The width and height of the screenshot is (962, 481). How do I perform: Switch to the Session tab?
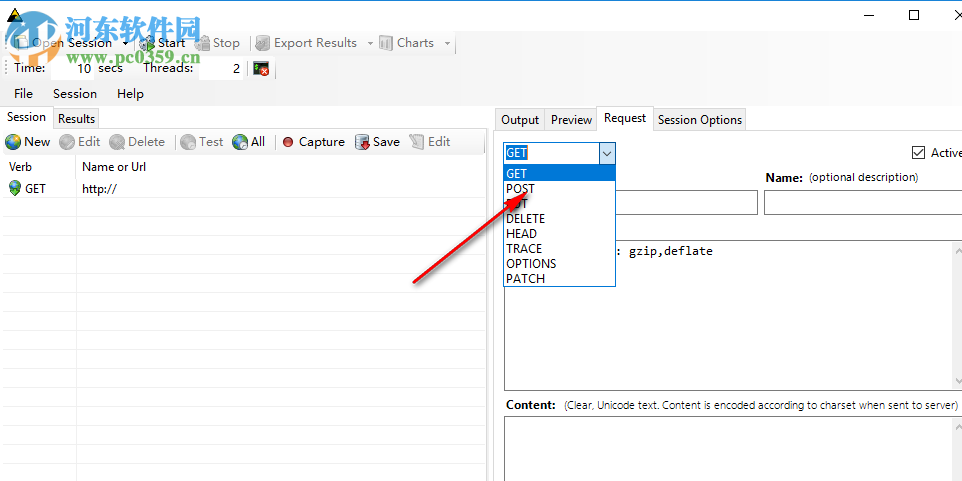(x=26, y=117)
